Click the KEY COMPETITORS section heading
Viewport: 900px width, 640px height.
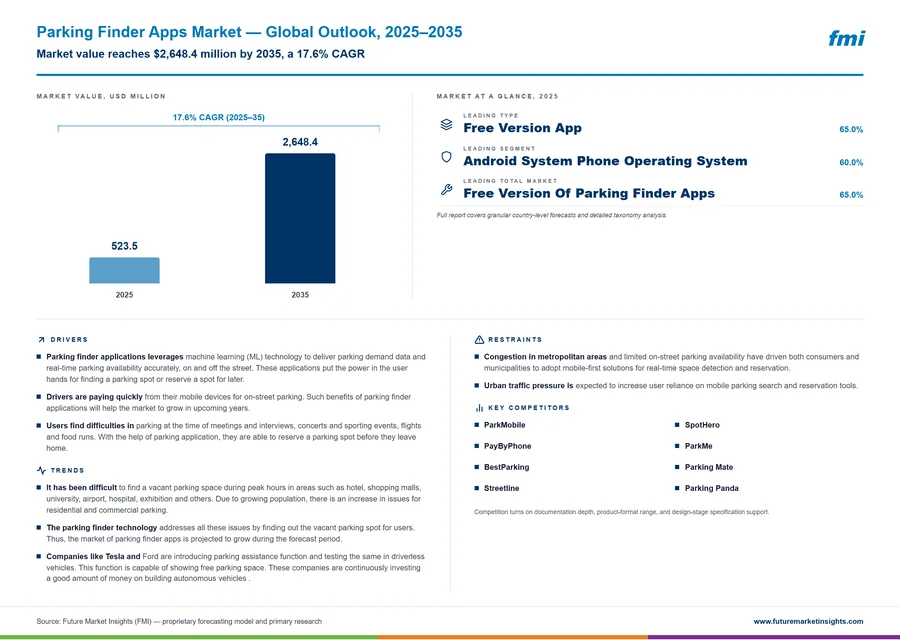(x=529, y=408)
